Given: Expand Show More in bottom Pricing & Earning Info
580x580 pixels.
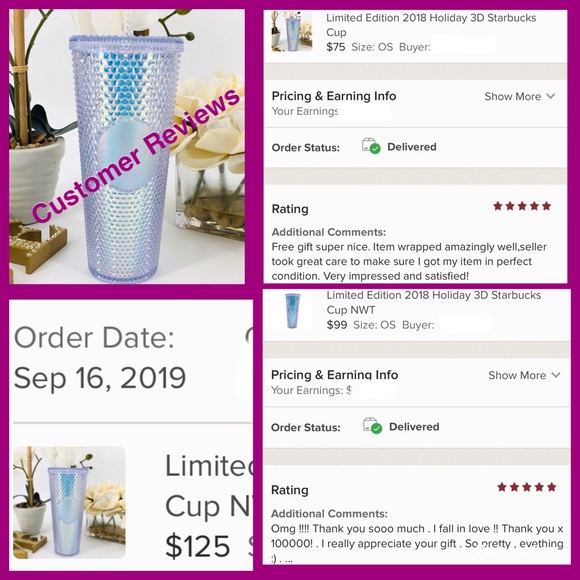Looking at the screenshot, I should (517, 375).
